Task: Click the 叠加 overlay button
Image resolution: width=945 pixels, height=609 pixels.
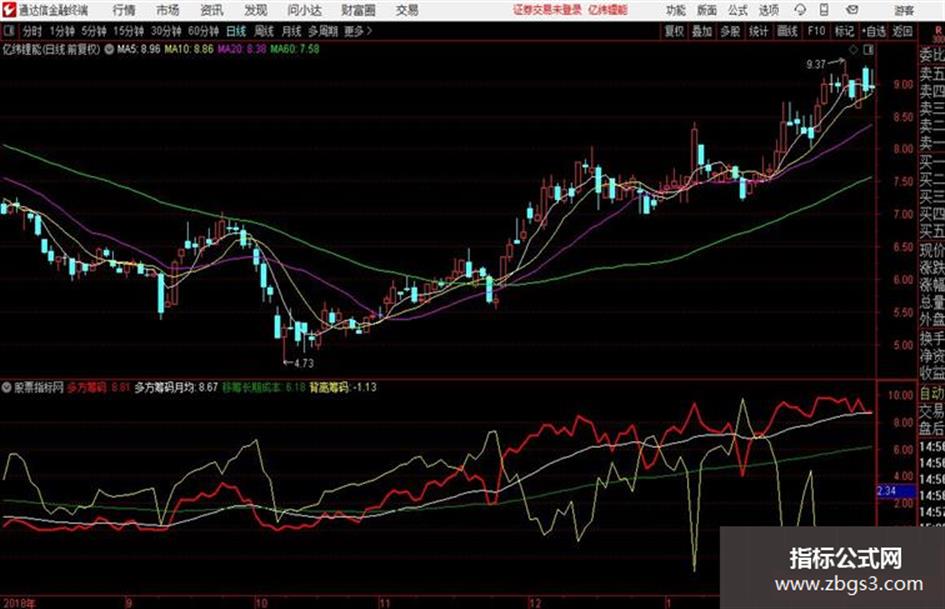Action: tap(702, 31)
